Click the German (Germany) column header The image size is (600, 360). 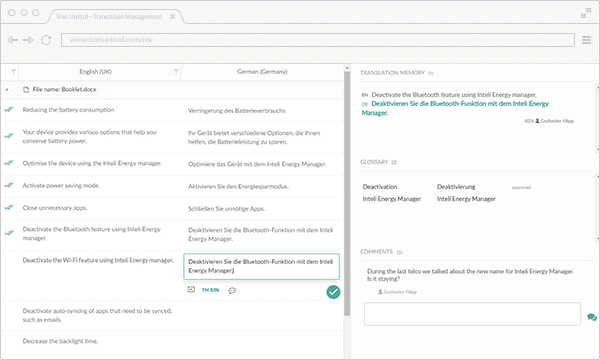coord(262,72)
